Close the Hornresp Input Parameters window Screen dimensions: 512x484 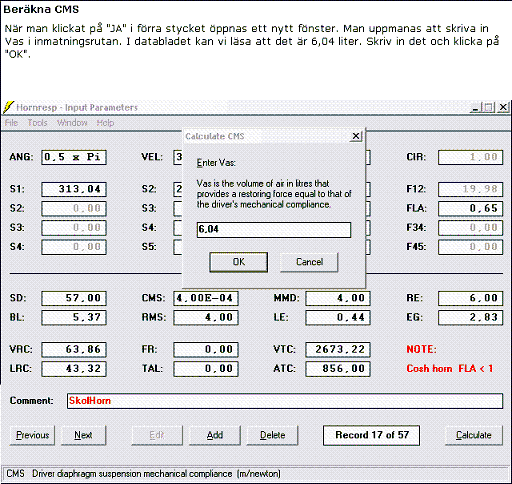pyautogui.click(x=503, y=108)
